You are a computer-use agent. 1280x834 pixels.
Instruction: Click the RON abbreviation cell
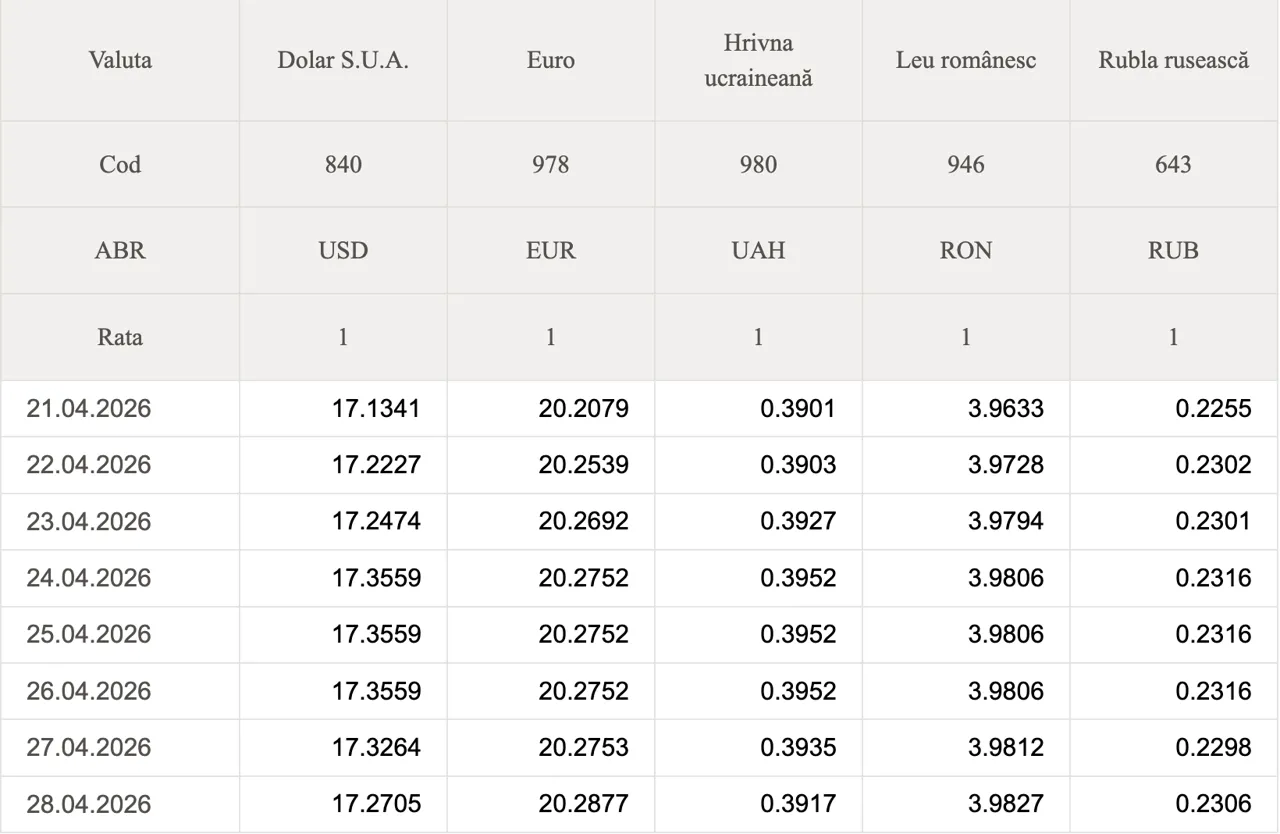click(966, 250)
